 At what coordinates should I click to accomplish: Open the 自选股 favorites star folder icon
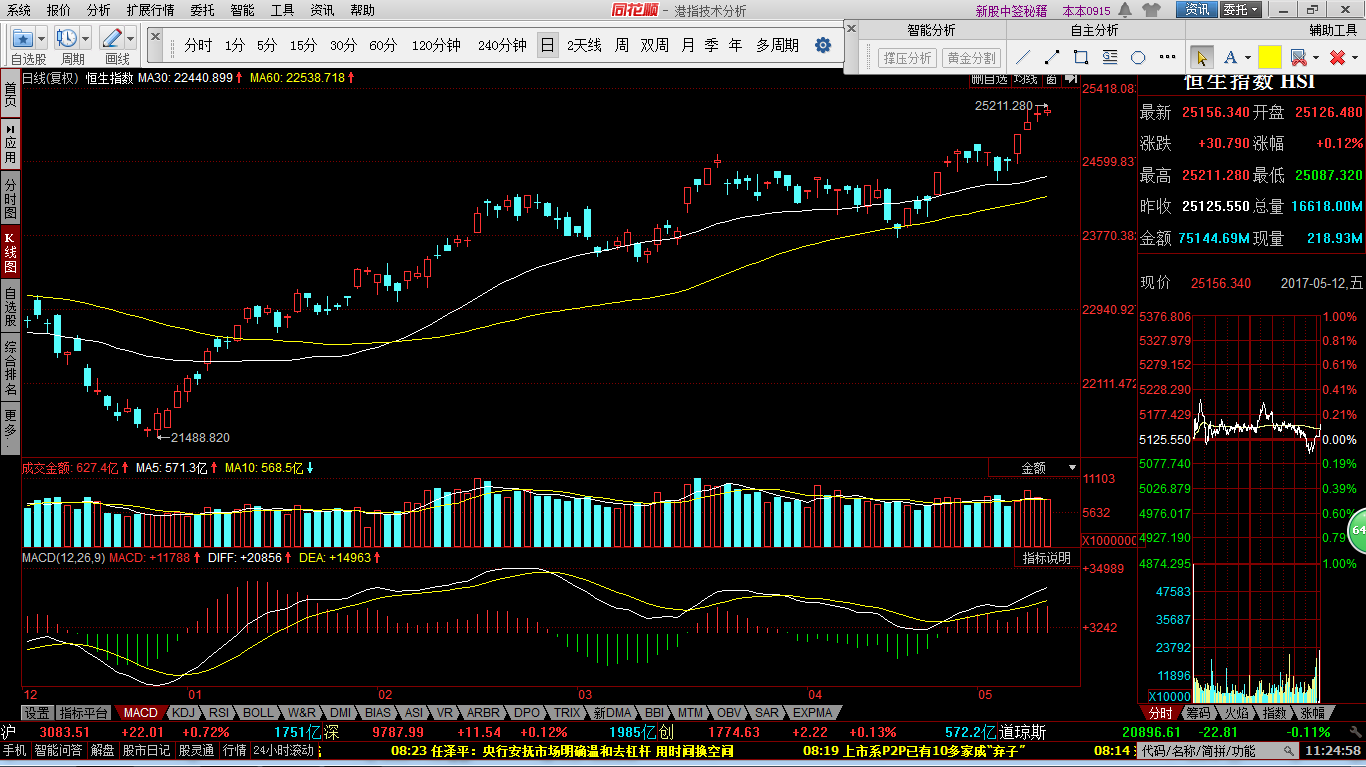[x=22, y=39]
